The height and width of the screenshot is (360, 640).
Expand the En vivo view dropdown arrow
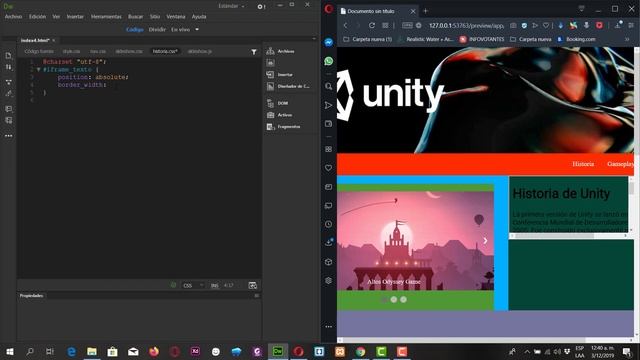pyautogui.click(x=197, y=29)
